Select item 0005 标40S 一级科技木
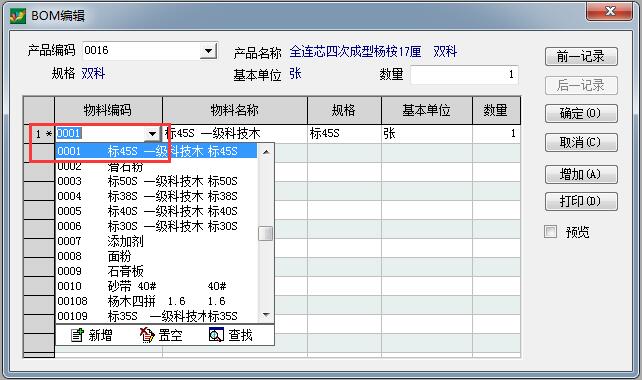Viewport: 642px width, 380px height. click(x=156, y=211)
